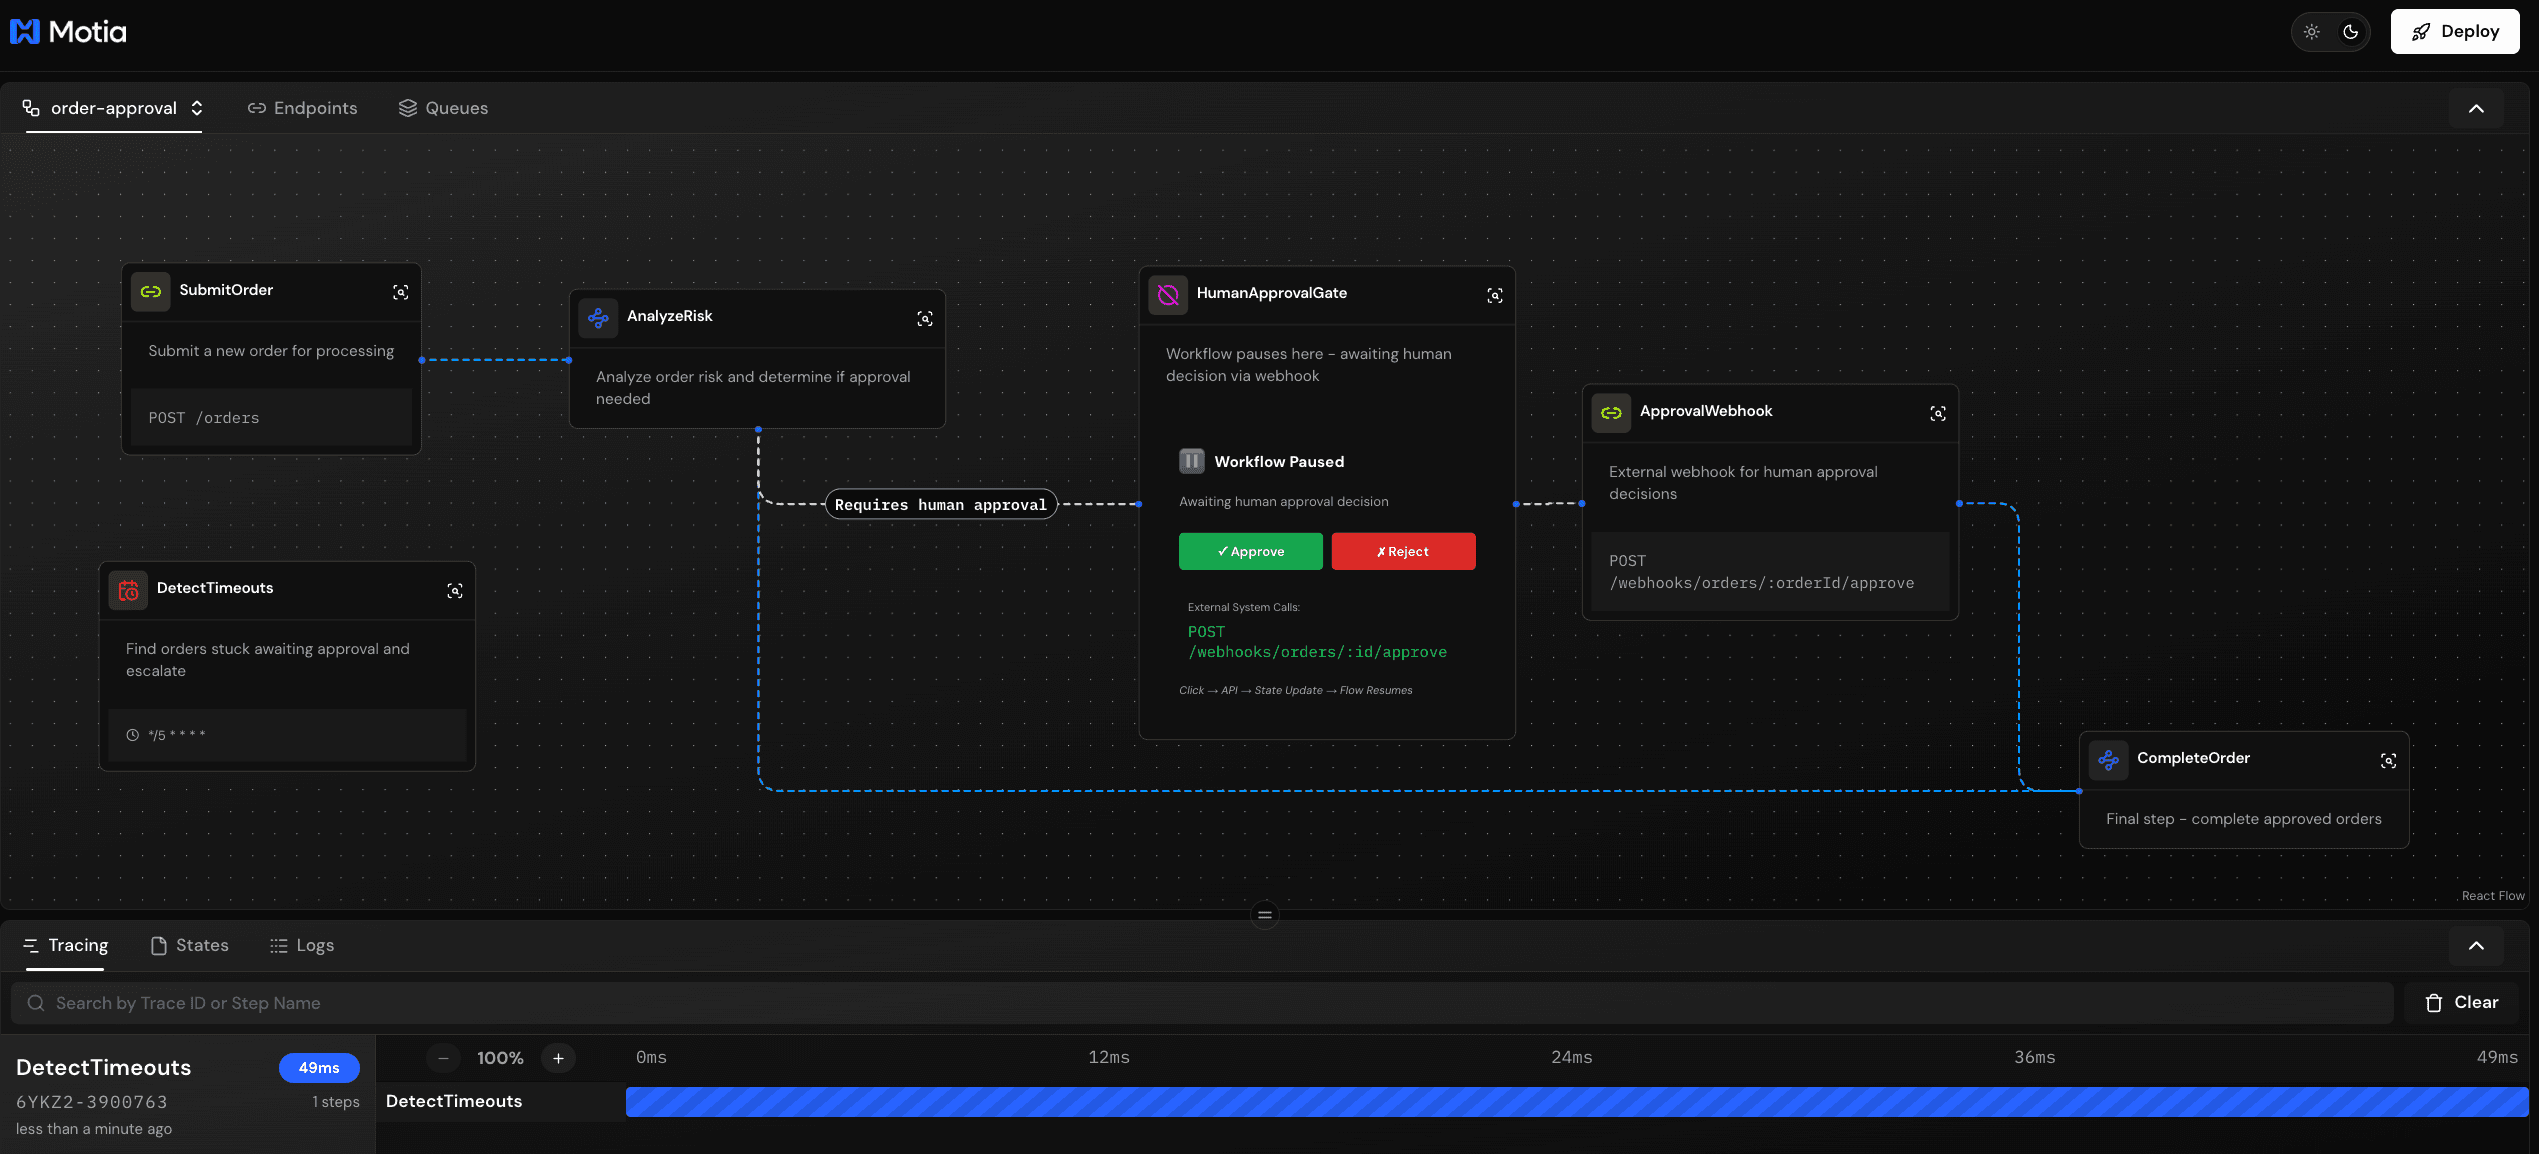This screenshot has width=2539, height=1154.
Task: Switch to dark theme moon toggle
Action: [2350, 32]
